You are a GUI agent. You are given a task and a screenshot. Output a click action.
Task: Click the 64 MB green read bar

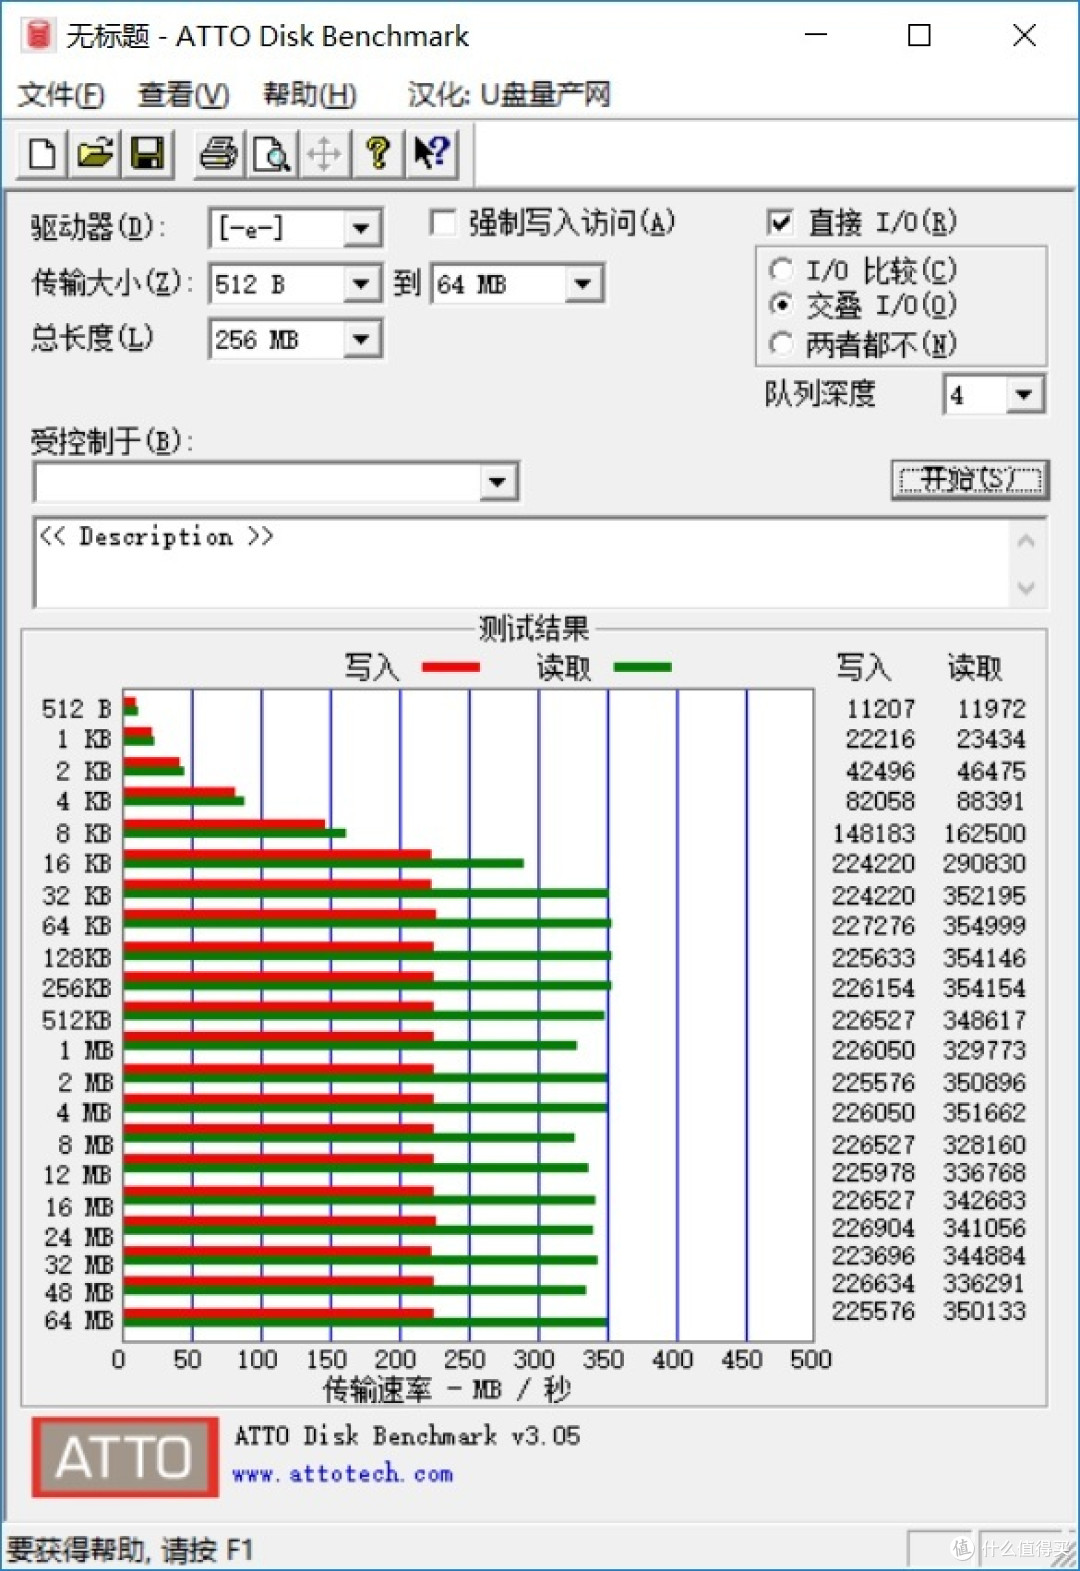(365, 1323)
